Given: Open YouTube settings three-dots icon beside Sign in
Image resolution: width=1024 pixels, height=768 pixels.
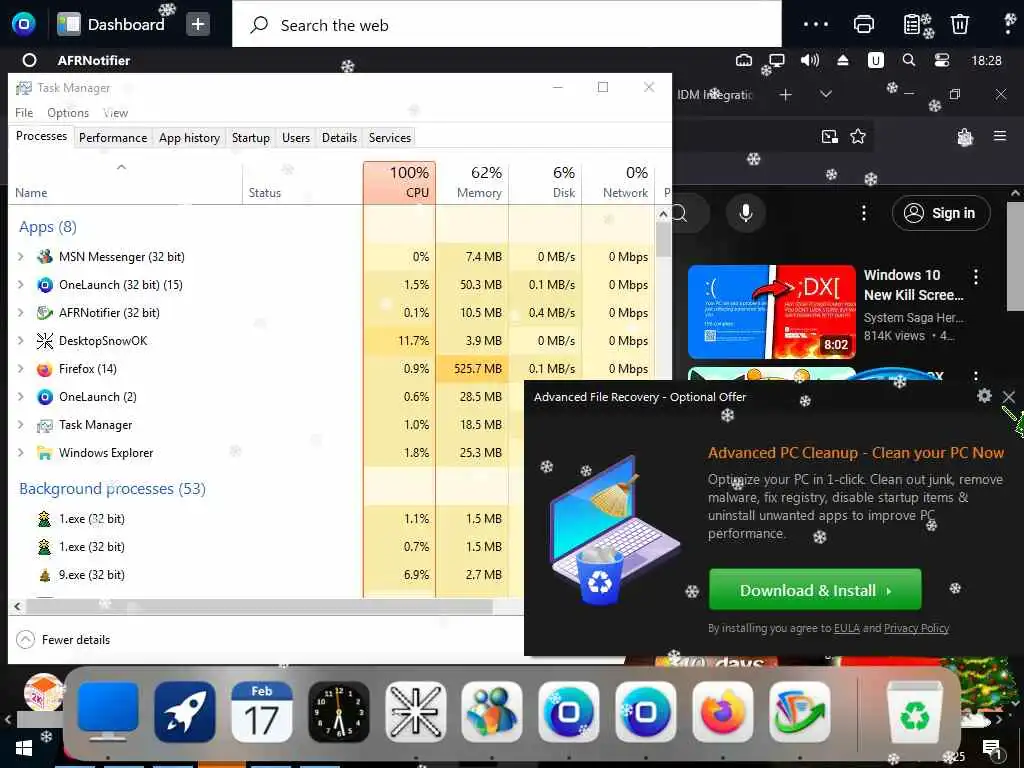Looking at the screenshot, I should click(864, 213).
